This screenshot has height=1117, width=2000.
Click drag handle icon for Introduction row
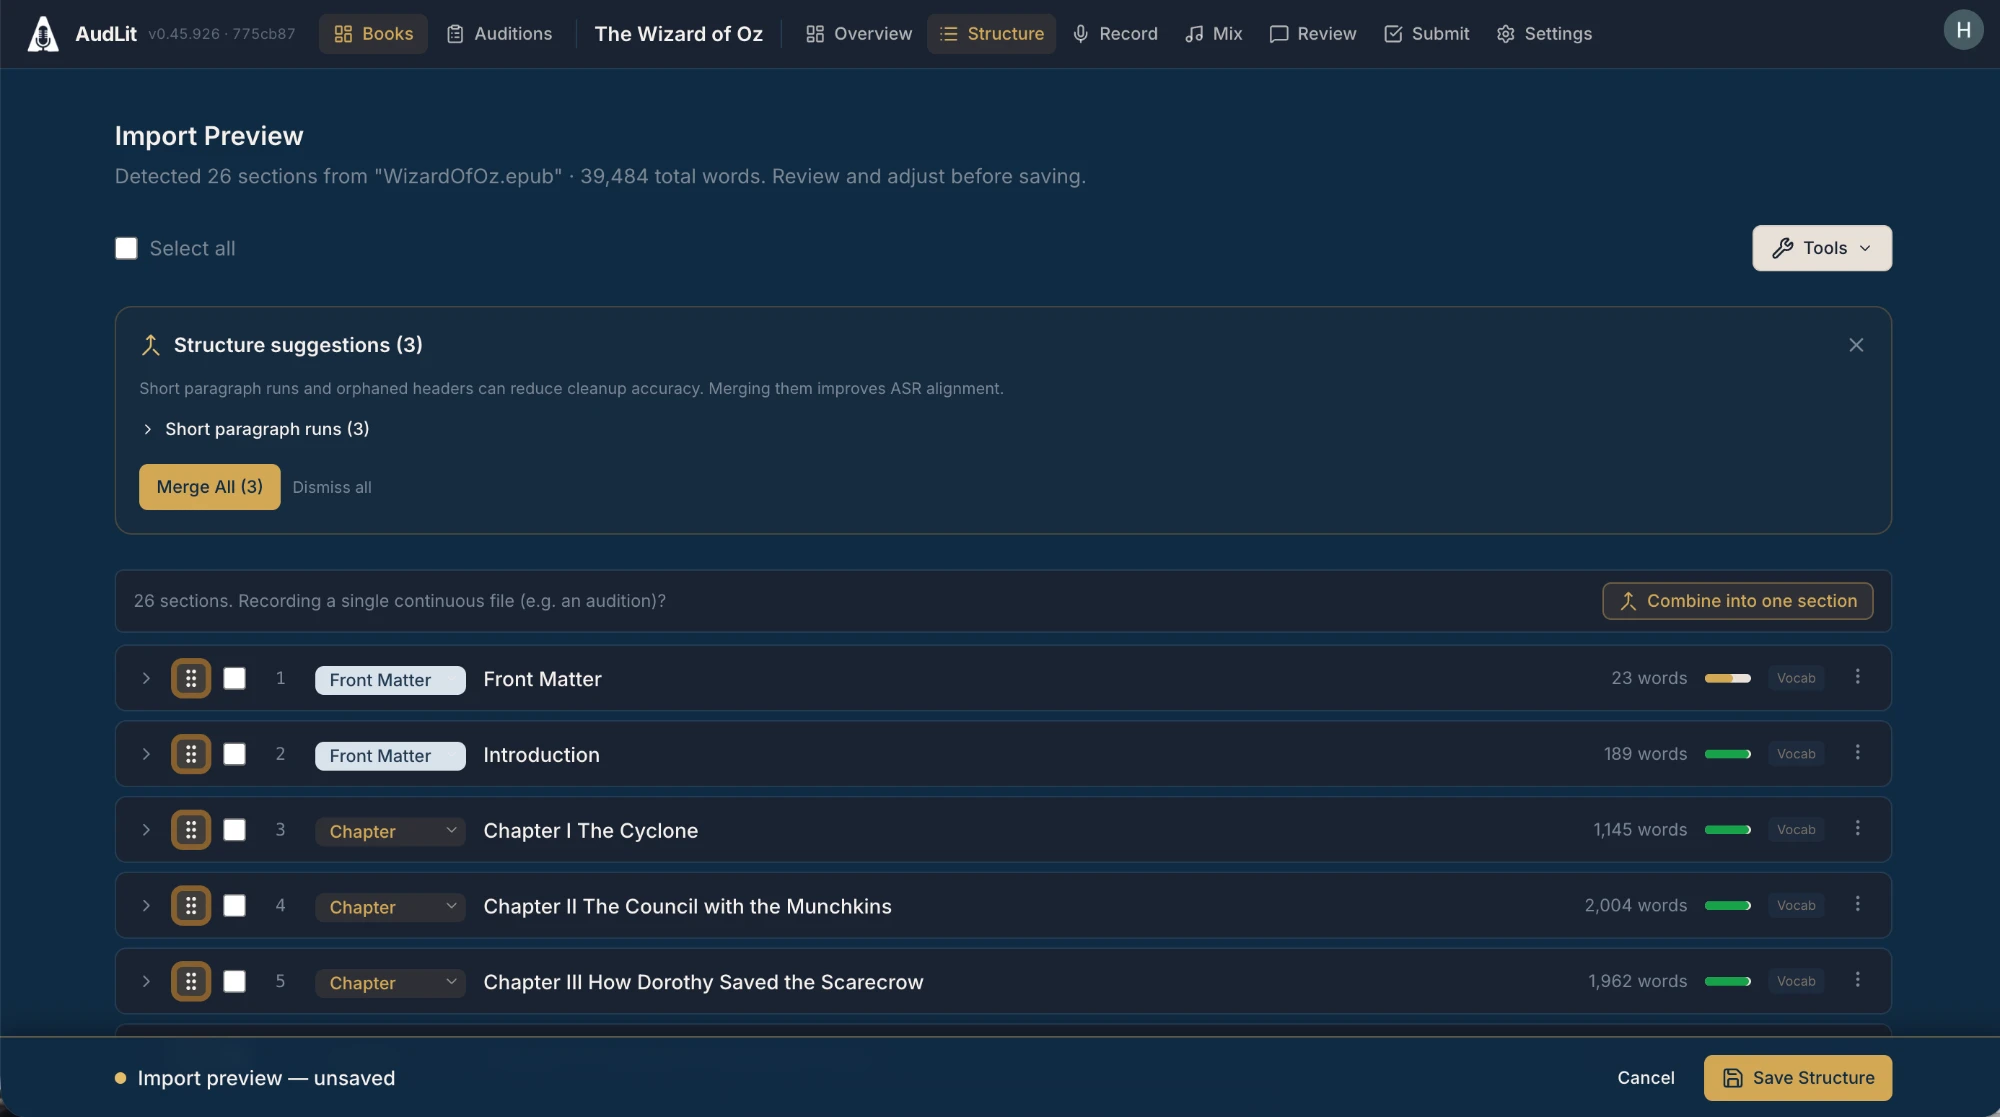[x=191, y=754]
